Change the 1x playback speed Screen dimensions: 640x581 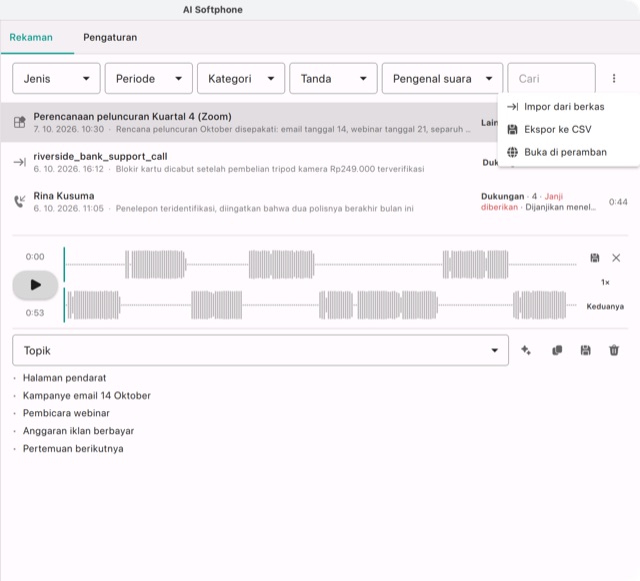[x=605, y=282]
